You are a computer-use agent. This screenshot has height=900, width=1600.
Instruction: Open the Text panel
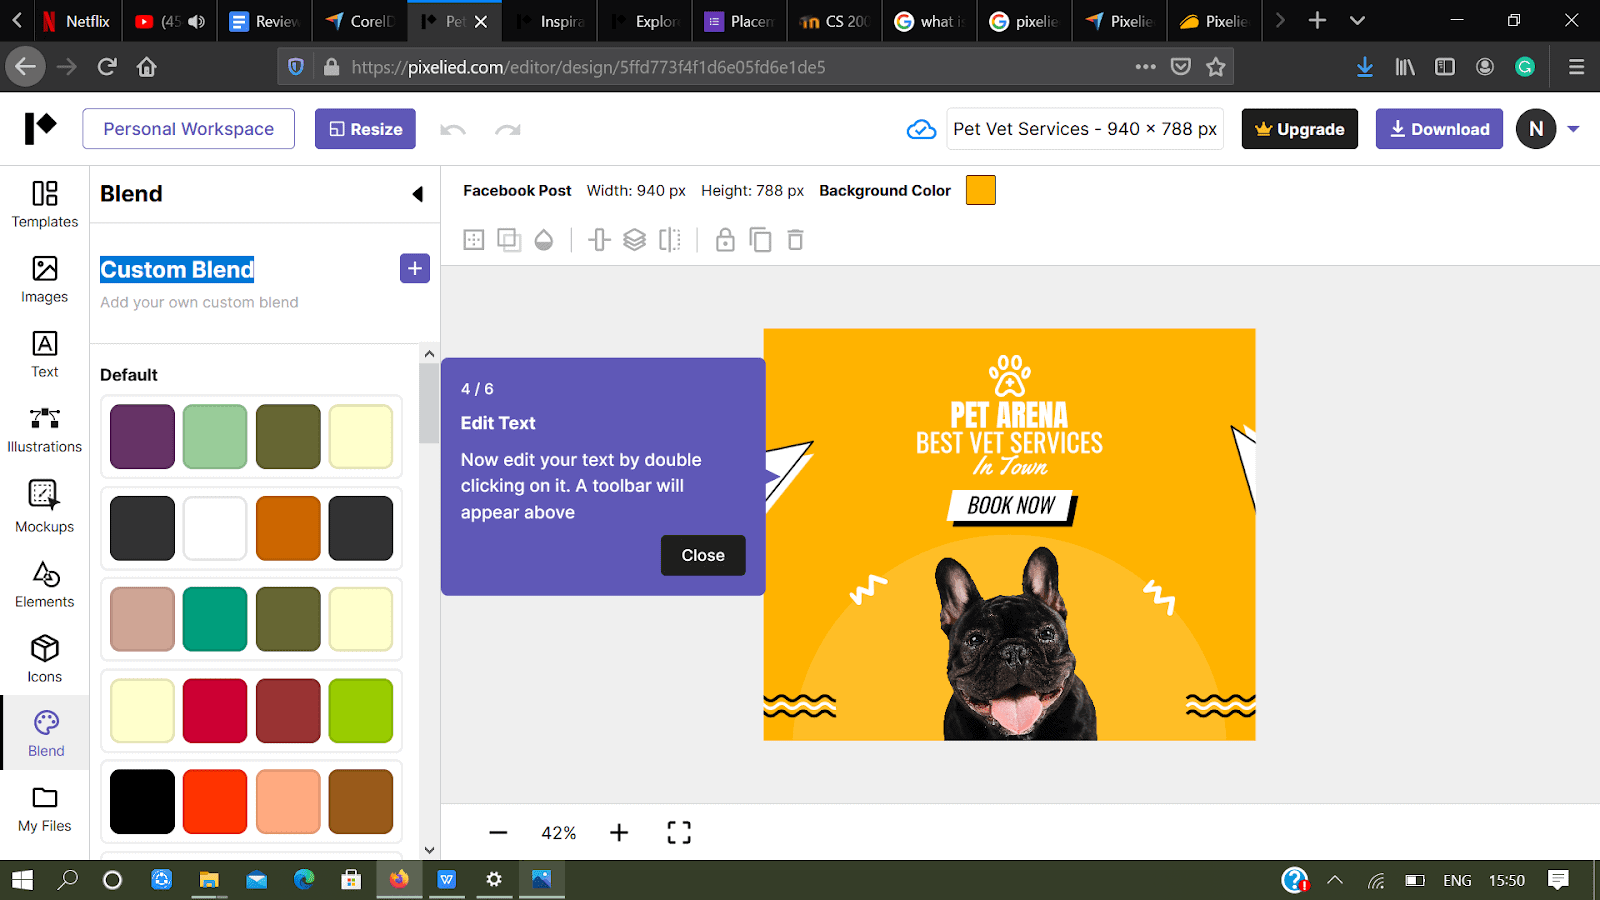pyautogui.click(x=45, y=354)
